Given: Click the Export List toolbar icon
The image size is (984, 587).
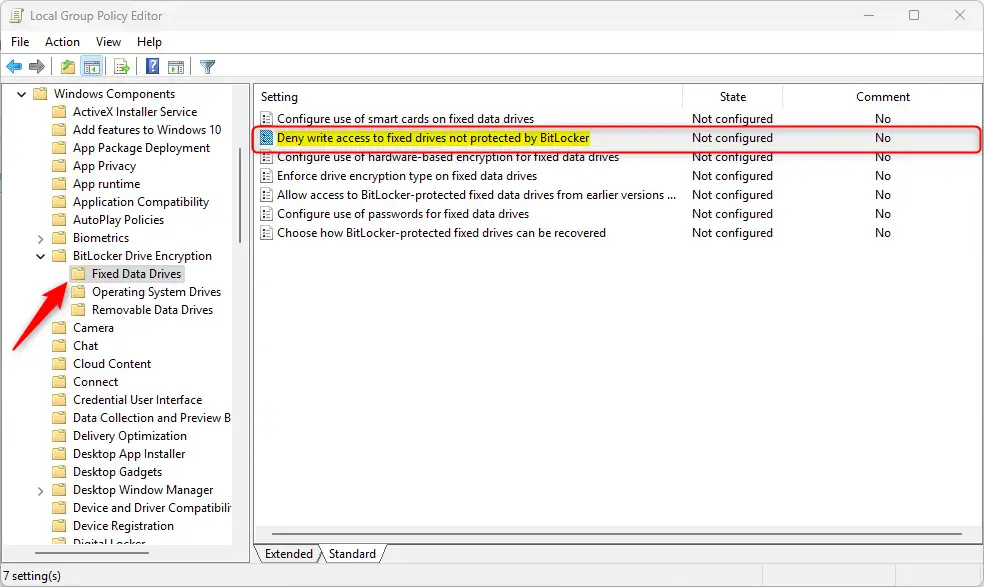Looking at the screenshot, I should 122,67.
